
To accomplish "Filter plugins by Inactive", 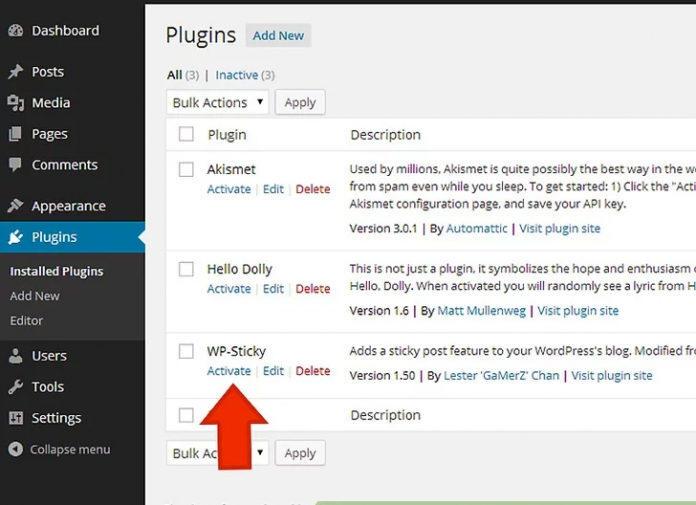I will [236, 75].
